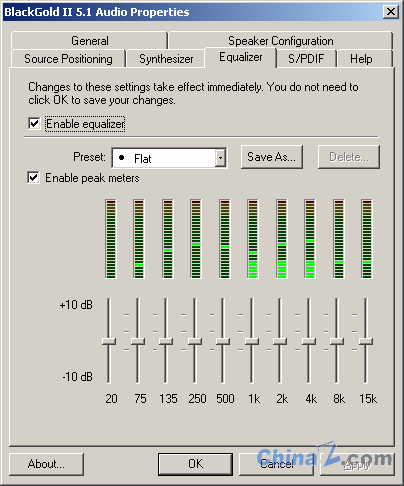Click the Save As... button
Image resolution: width=404 pixels, height=486 pixels.
point(272,157)
